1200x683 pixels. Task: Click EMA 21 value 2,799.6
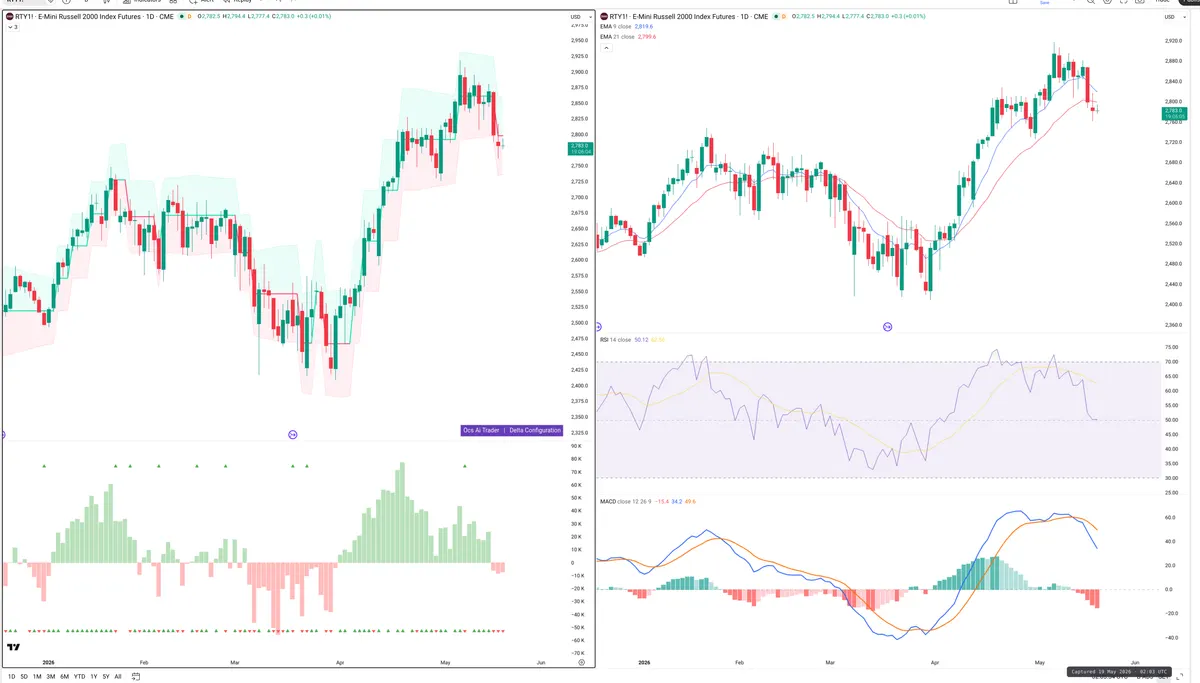(645, 37)
